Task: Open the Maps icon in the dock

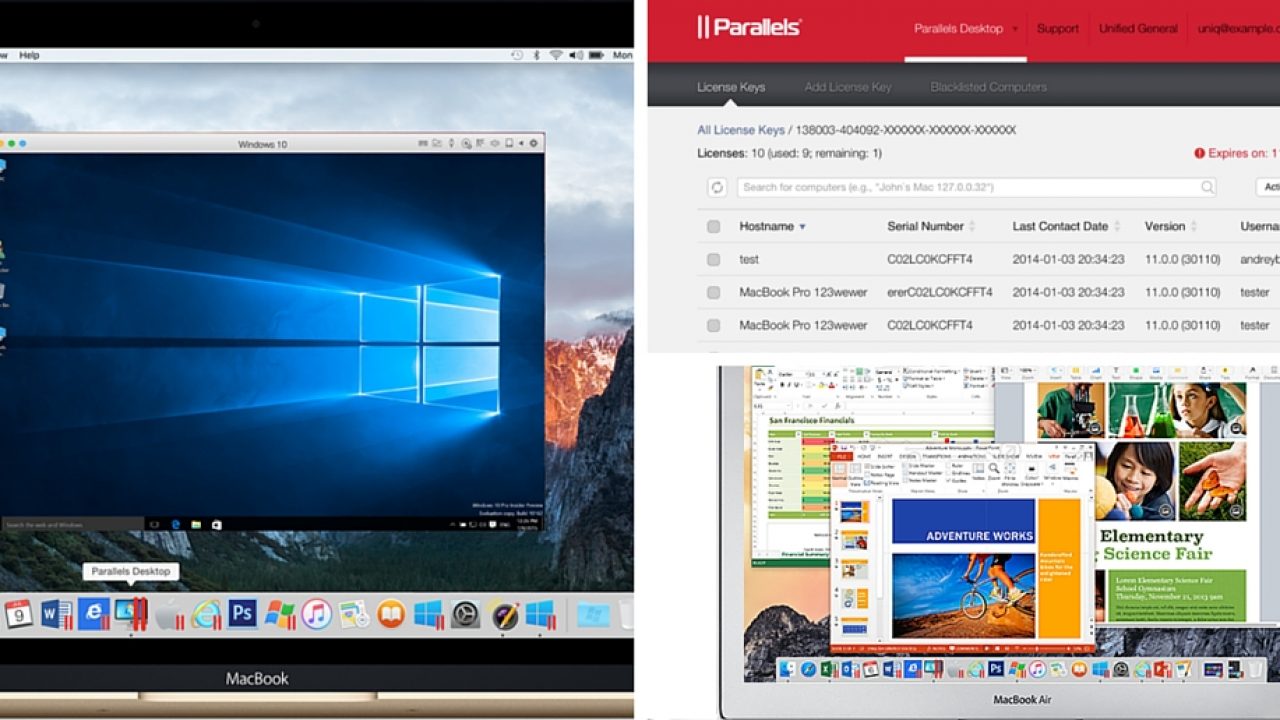Action: (x=353, y=613)
